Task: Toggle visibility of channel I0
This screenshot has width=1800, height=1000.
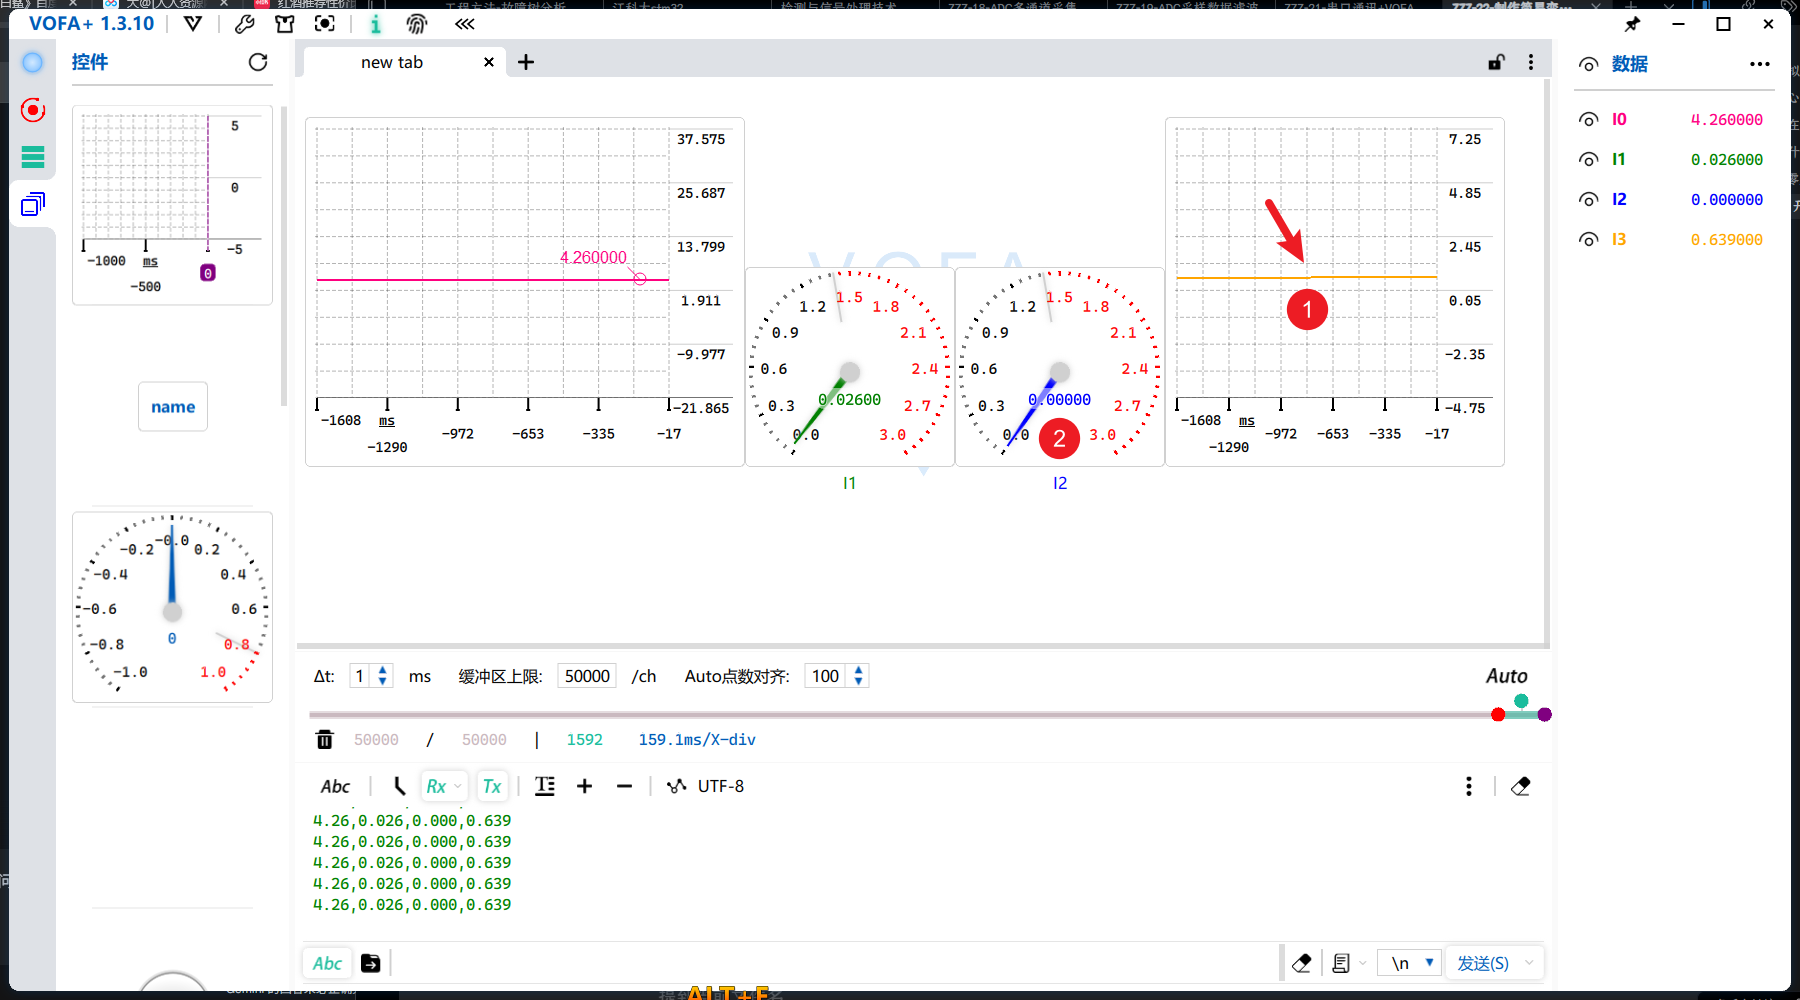Action: 1588,120
